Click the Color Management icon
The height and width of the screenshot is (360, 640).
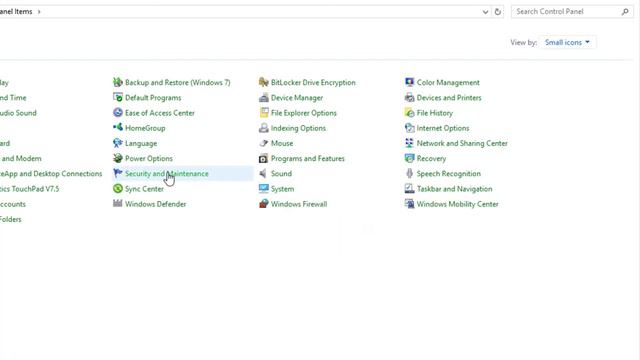(x=409, y=82)
